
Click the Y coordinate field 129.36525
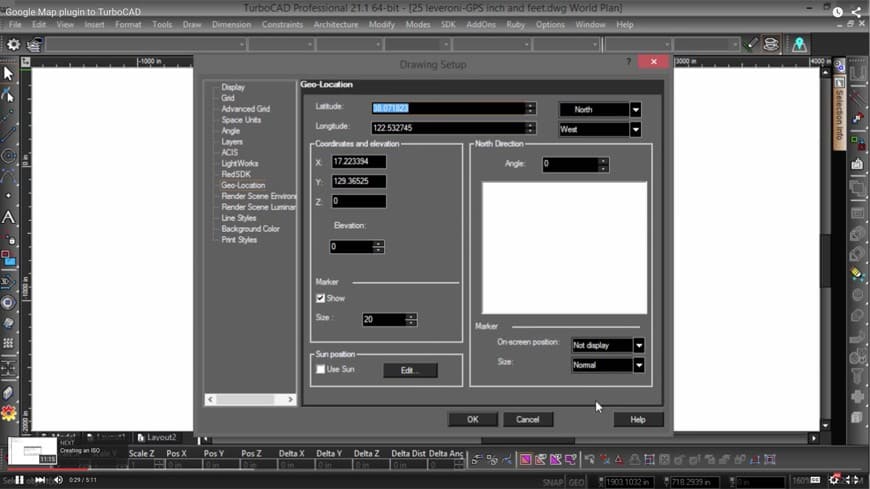click(x=358, y=182)
